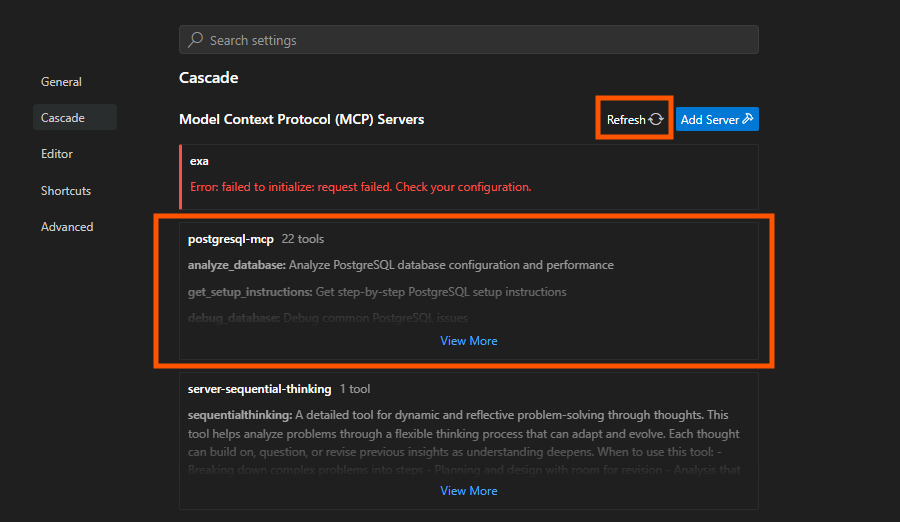
Task: Add a new MCP server
Action: click(x=717, y=119)
